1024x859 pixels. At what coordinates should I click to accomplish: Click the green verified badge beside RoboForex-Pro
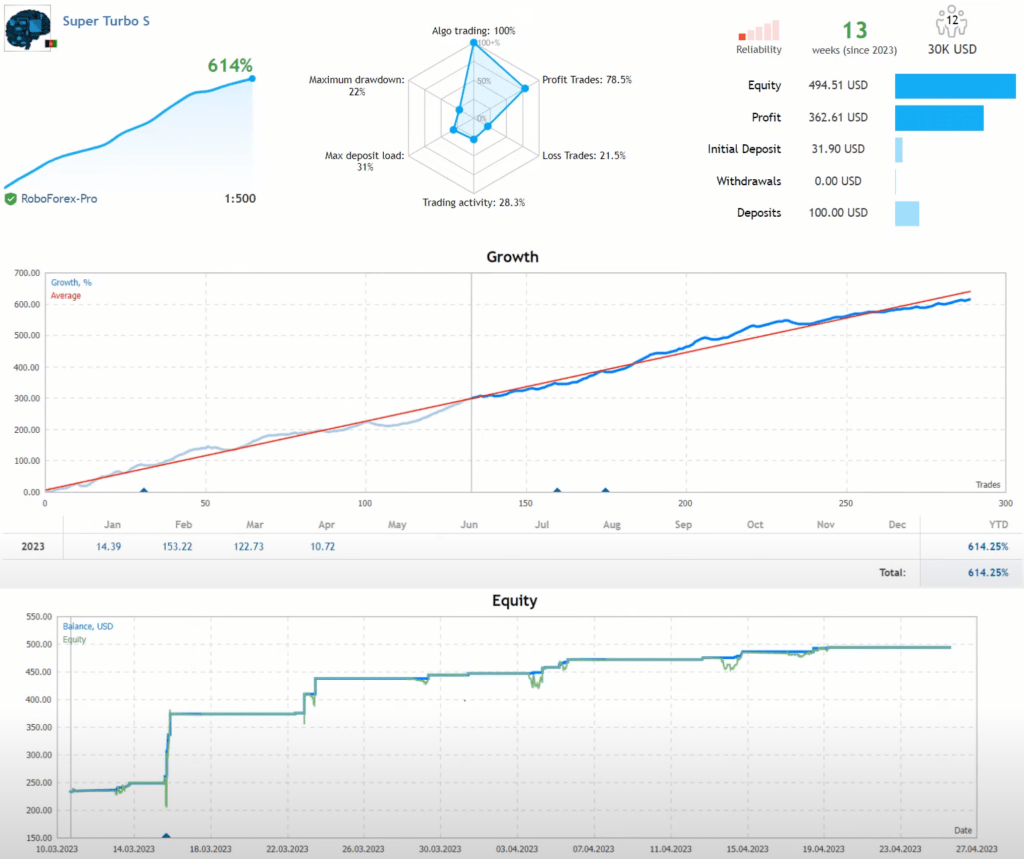point(12,199)
